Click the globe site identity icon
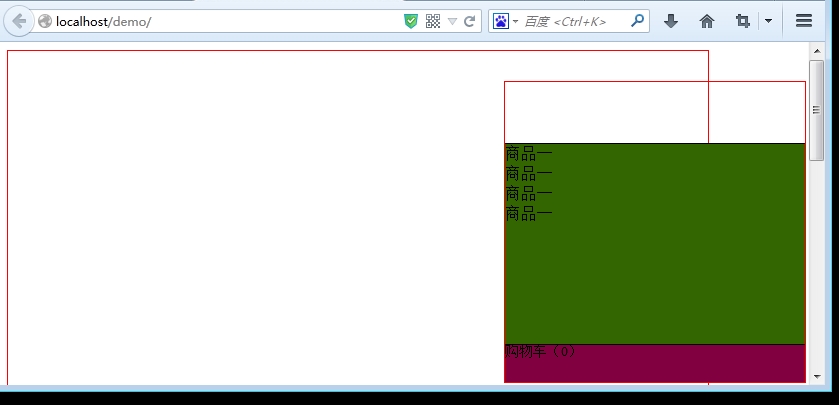839x405 pixels. [45, 21]
